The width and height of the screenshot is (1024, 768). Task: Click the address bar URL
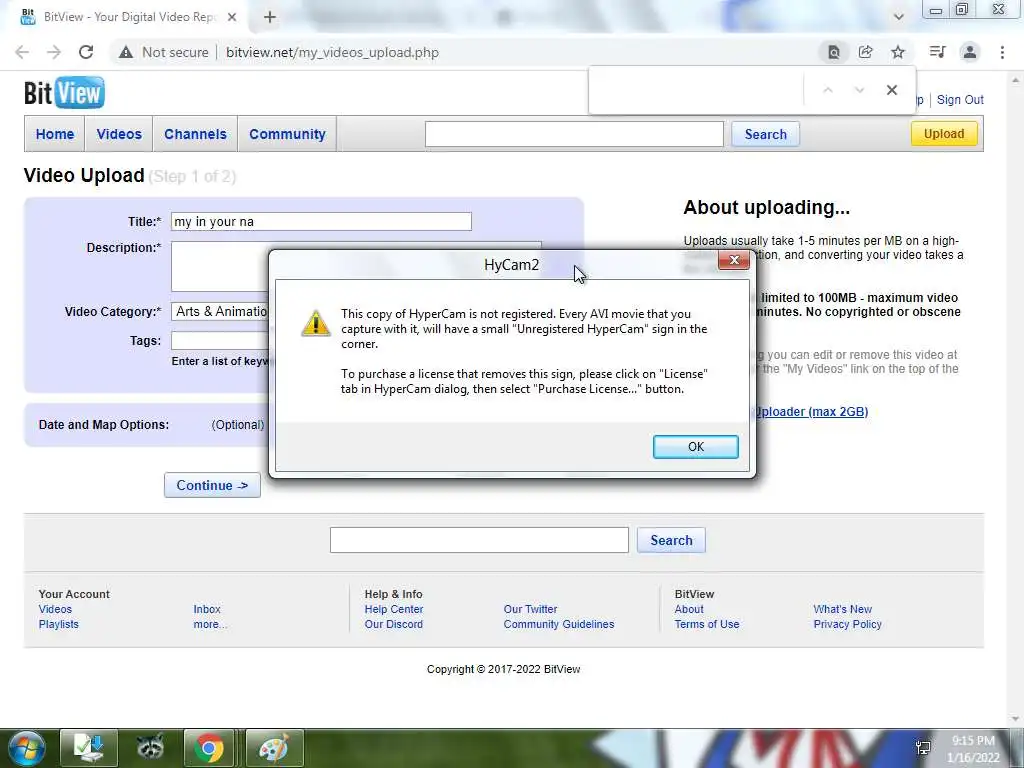pos(332,52)
